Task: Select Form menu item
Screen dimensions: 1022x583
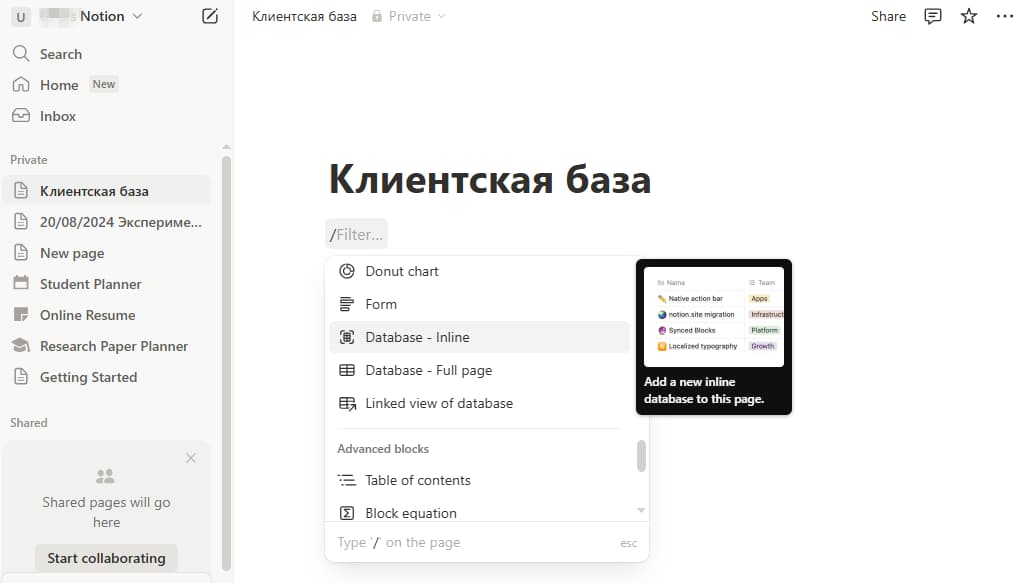Action: pyautogui.click(x=480, y=304)
